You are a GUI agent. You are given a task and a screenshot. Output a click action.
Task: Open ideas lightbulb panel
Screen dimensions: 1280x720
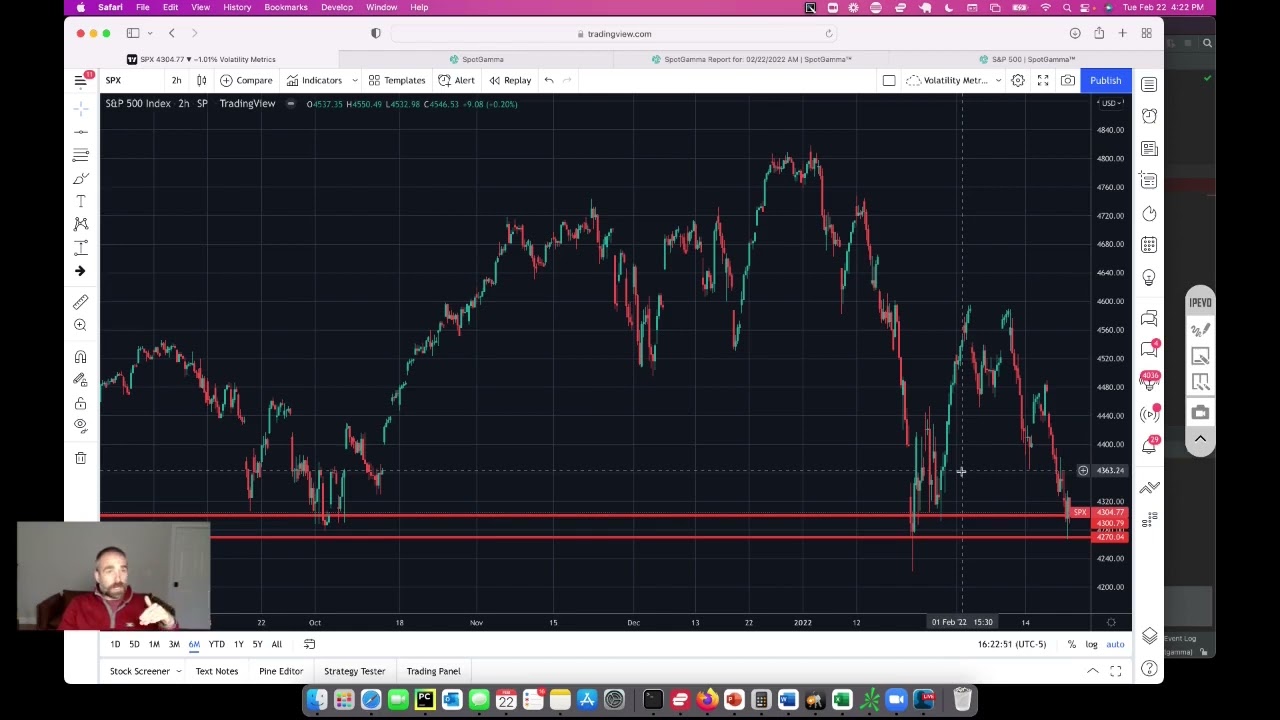click(x=1149, y=277)
